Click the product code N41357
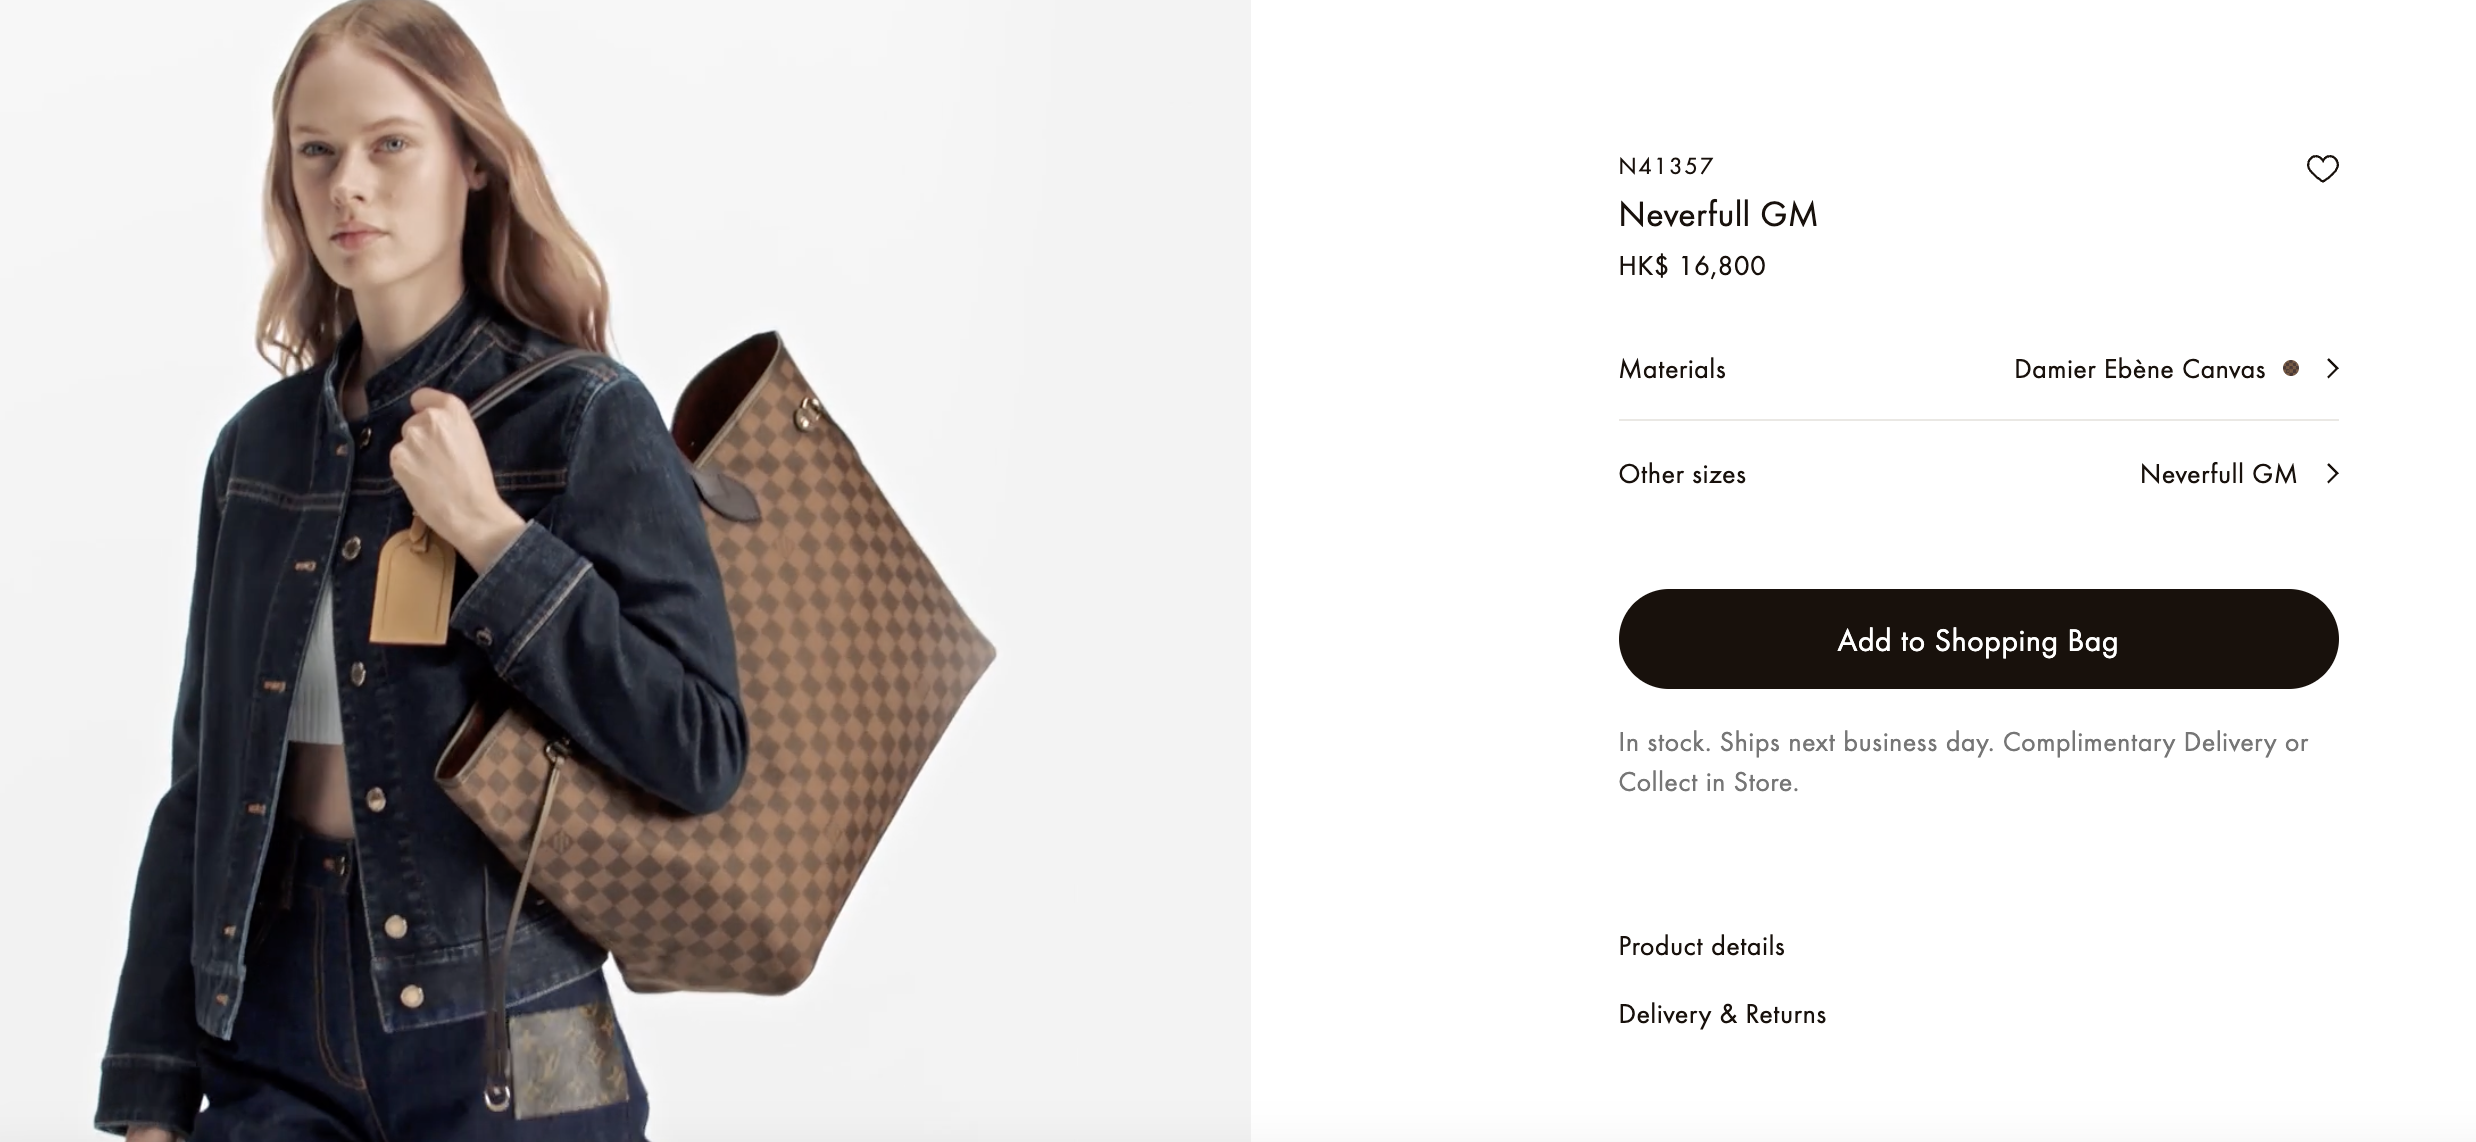The width and height of the screenshot is (2476, 1142). click(1666, 166)
